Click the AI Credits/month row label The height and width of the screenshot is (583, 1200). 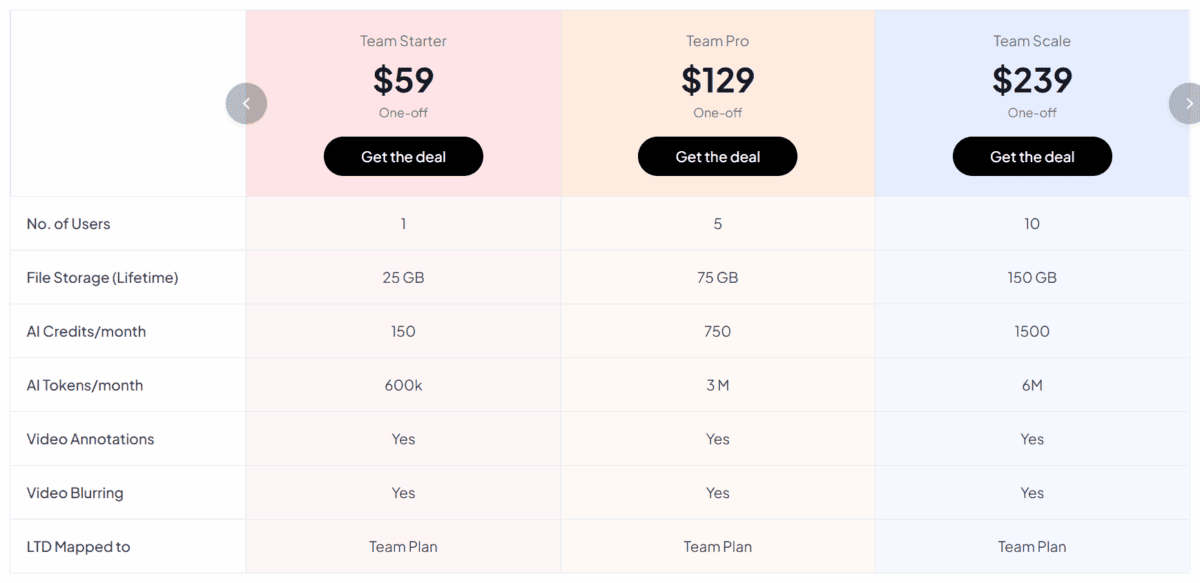click(x=86, y=332)
